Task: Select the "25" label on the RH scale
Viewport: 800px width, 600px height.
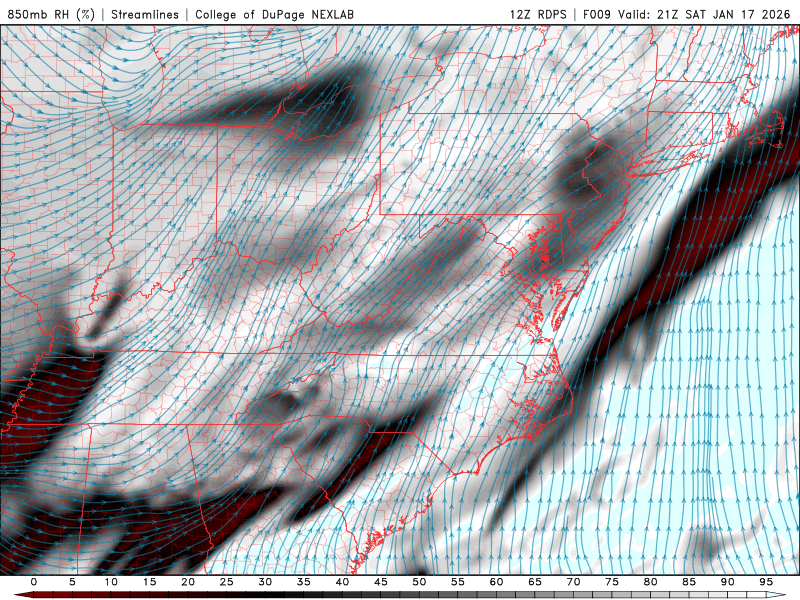Action: tap(227, 582)
